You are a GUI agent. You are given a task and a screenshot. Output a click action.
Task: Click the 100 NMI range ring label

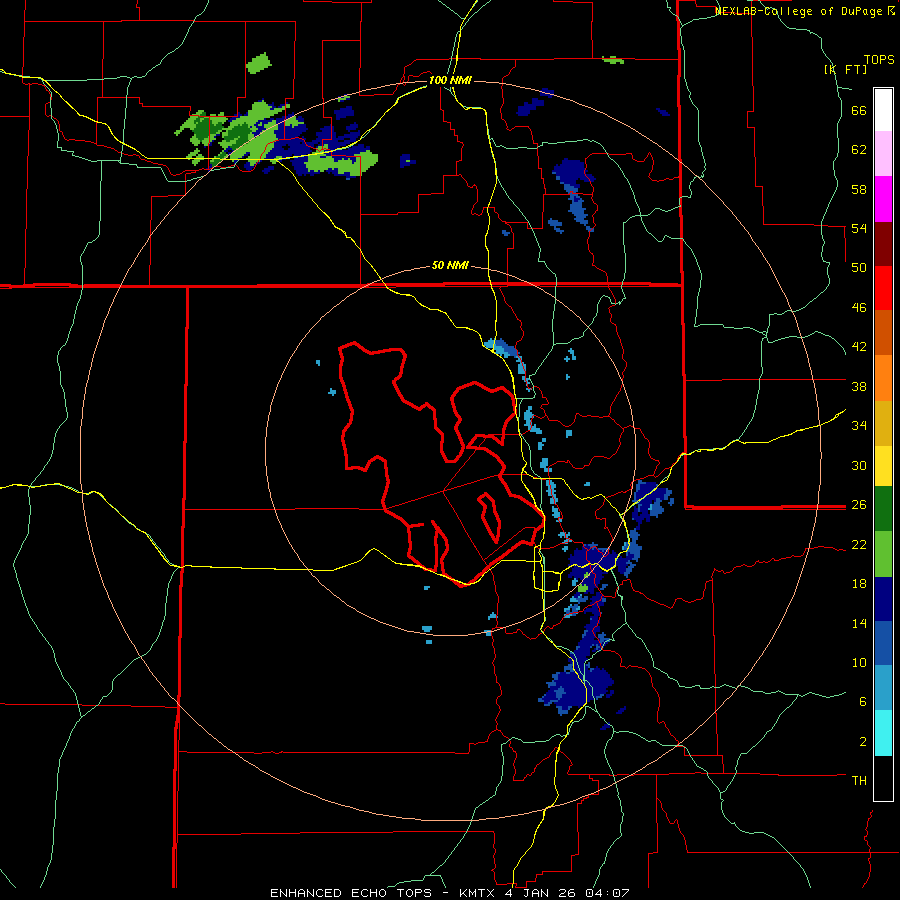(450, 80)
